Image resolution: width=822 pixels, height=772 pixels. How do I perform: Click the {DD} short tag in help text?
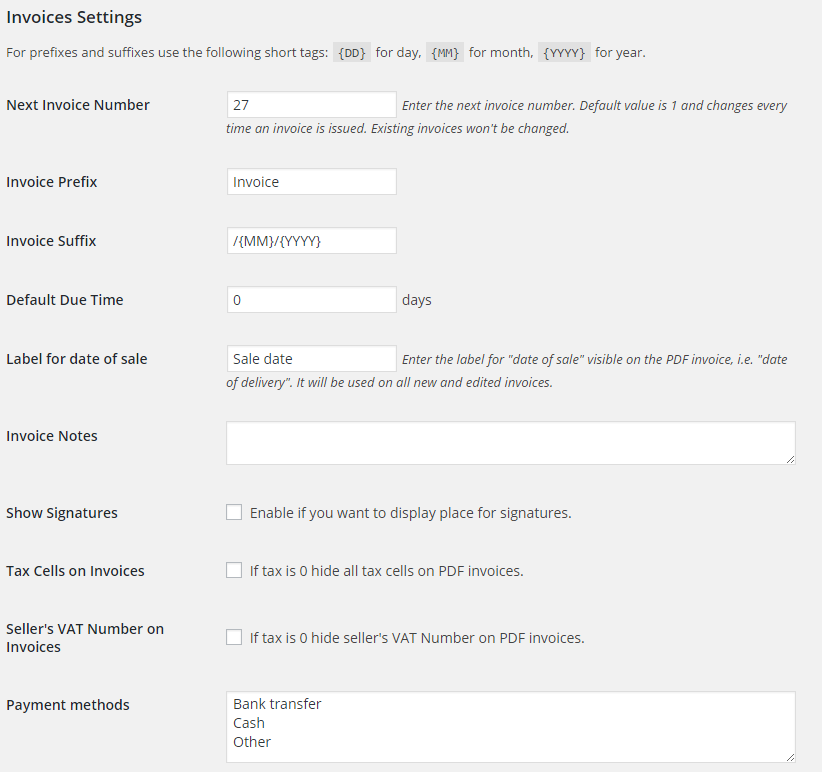click(352, 53)
